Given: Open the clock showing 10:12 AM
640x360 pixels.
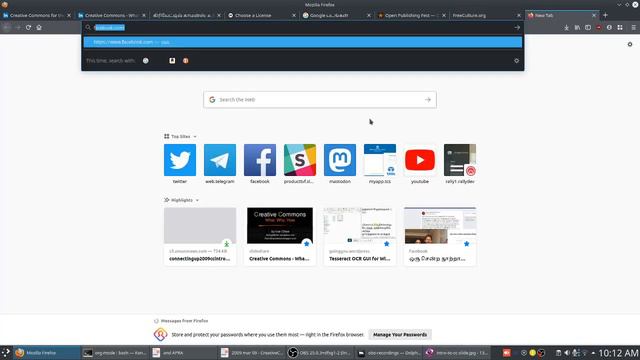Looking at the screenshot, I should [618, 353].
